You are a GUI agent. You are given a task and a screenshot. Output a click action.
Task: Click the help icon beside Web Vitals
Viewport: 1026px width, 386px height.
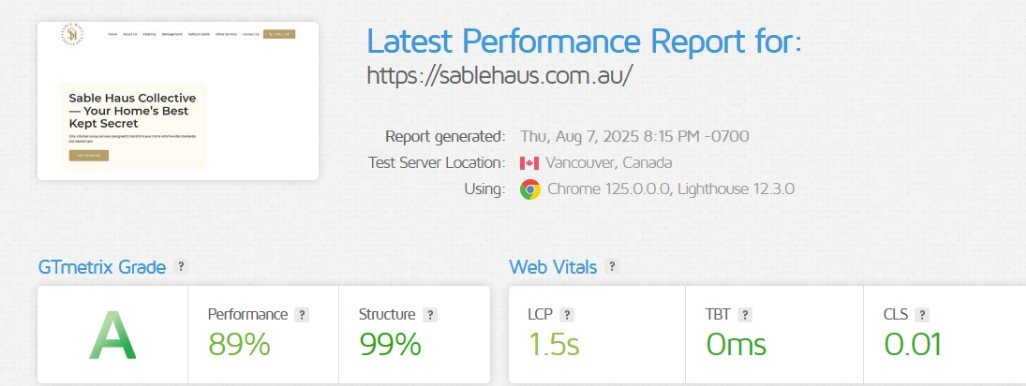point(612,267)
